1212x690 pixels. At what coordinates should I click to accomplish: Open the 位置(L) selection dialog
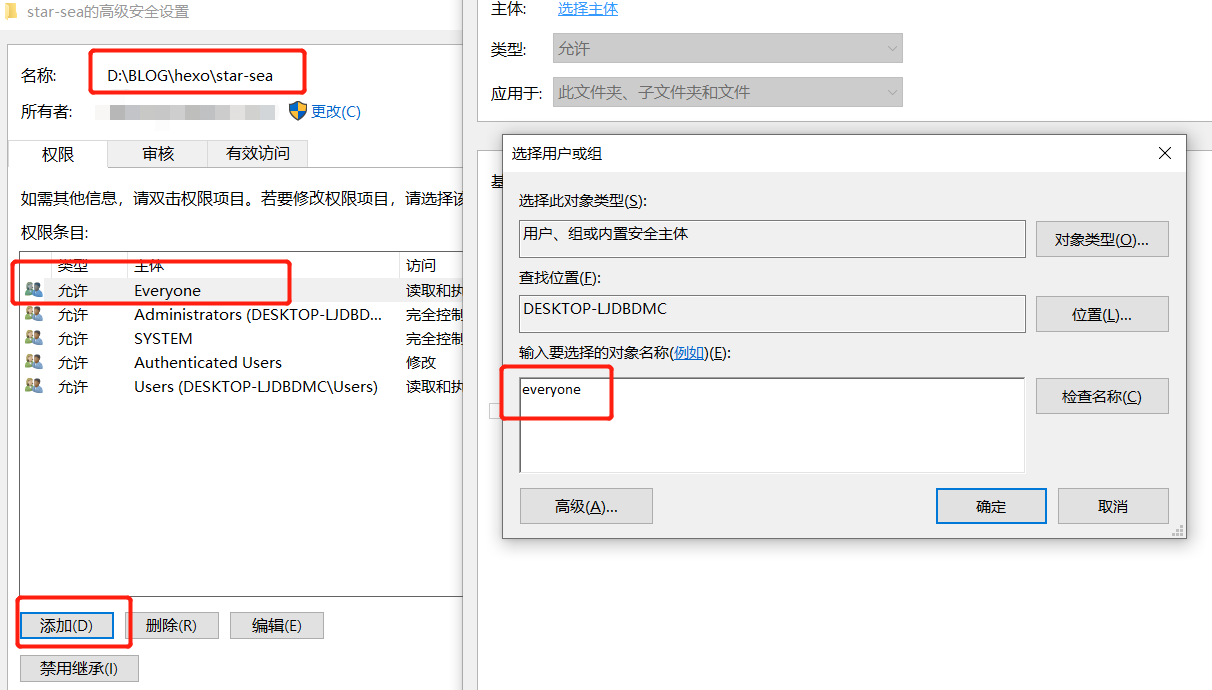(1101, 313)
